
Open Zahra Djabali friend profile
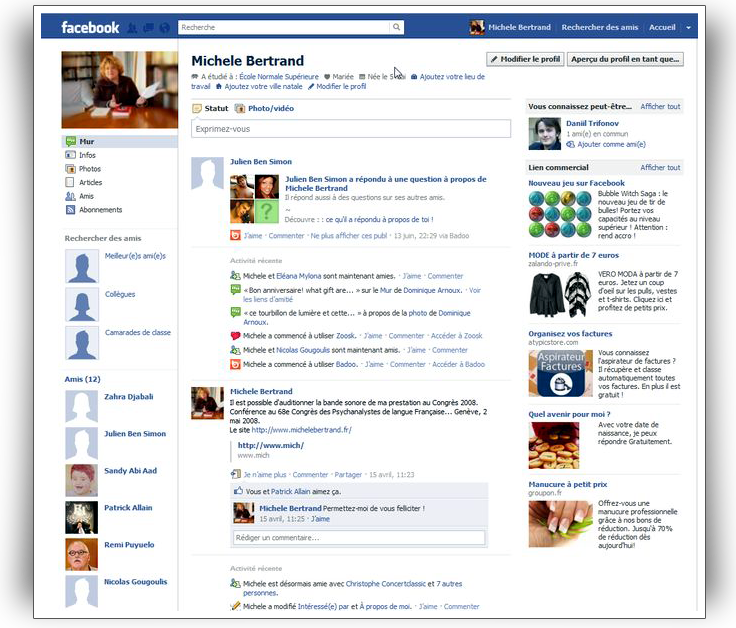(129, 397)
